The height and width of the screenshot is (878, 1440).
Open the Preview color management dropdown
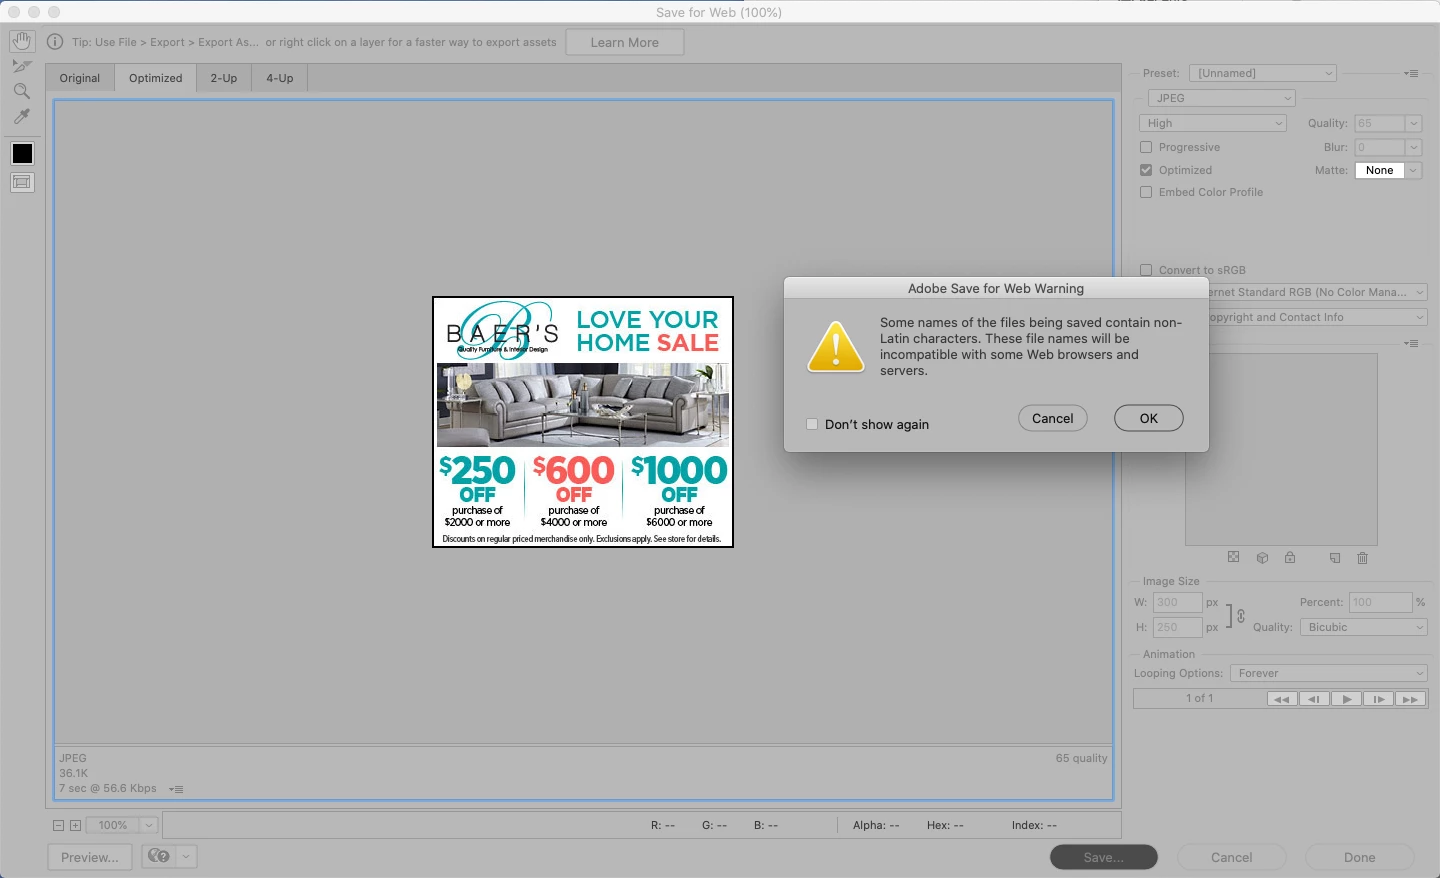tap(1318, 292)
